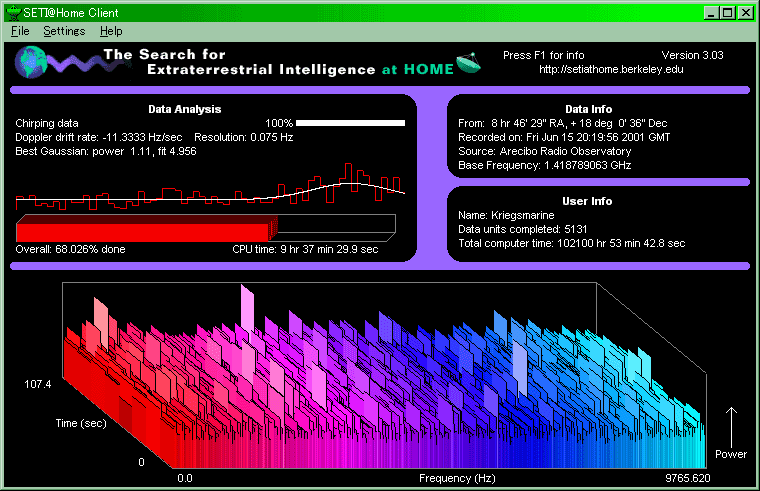This screenshot has height=491, width=760.
Task: Maximize the SETI@Home Client window
Action: pyautogui.click(x=728, y=13)
